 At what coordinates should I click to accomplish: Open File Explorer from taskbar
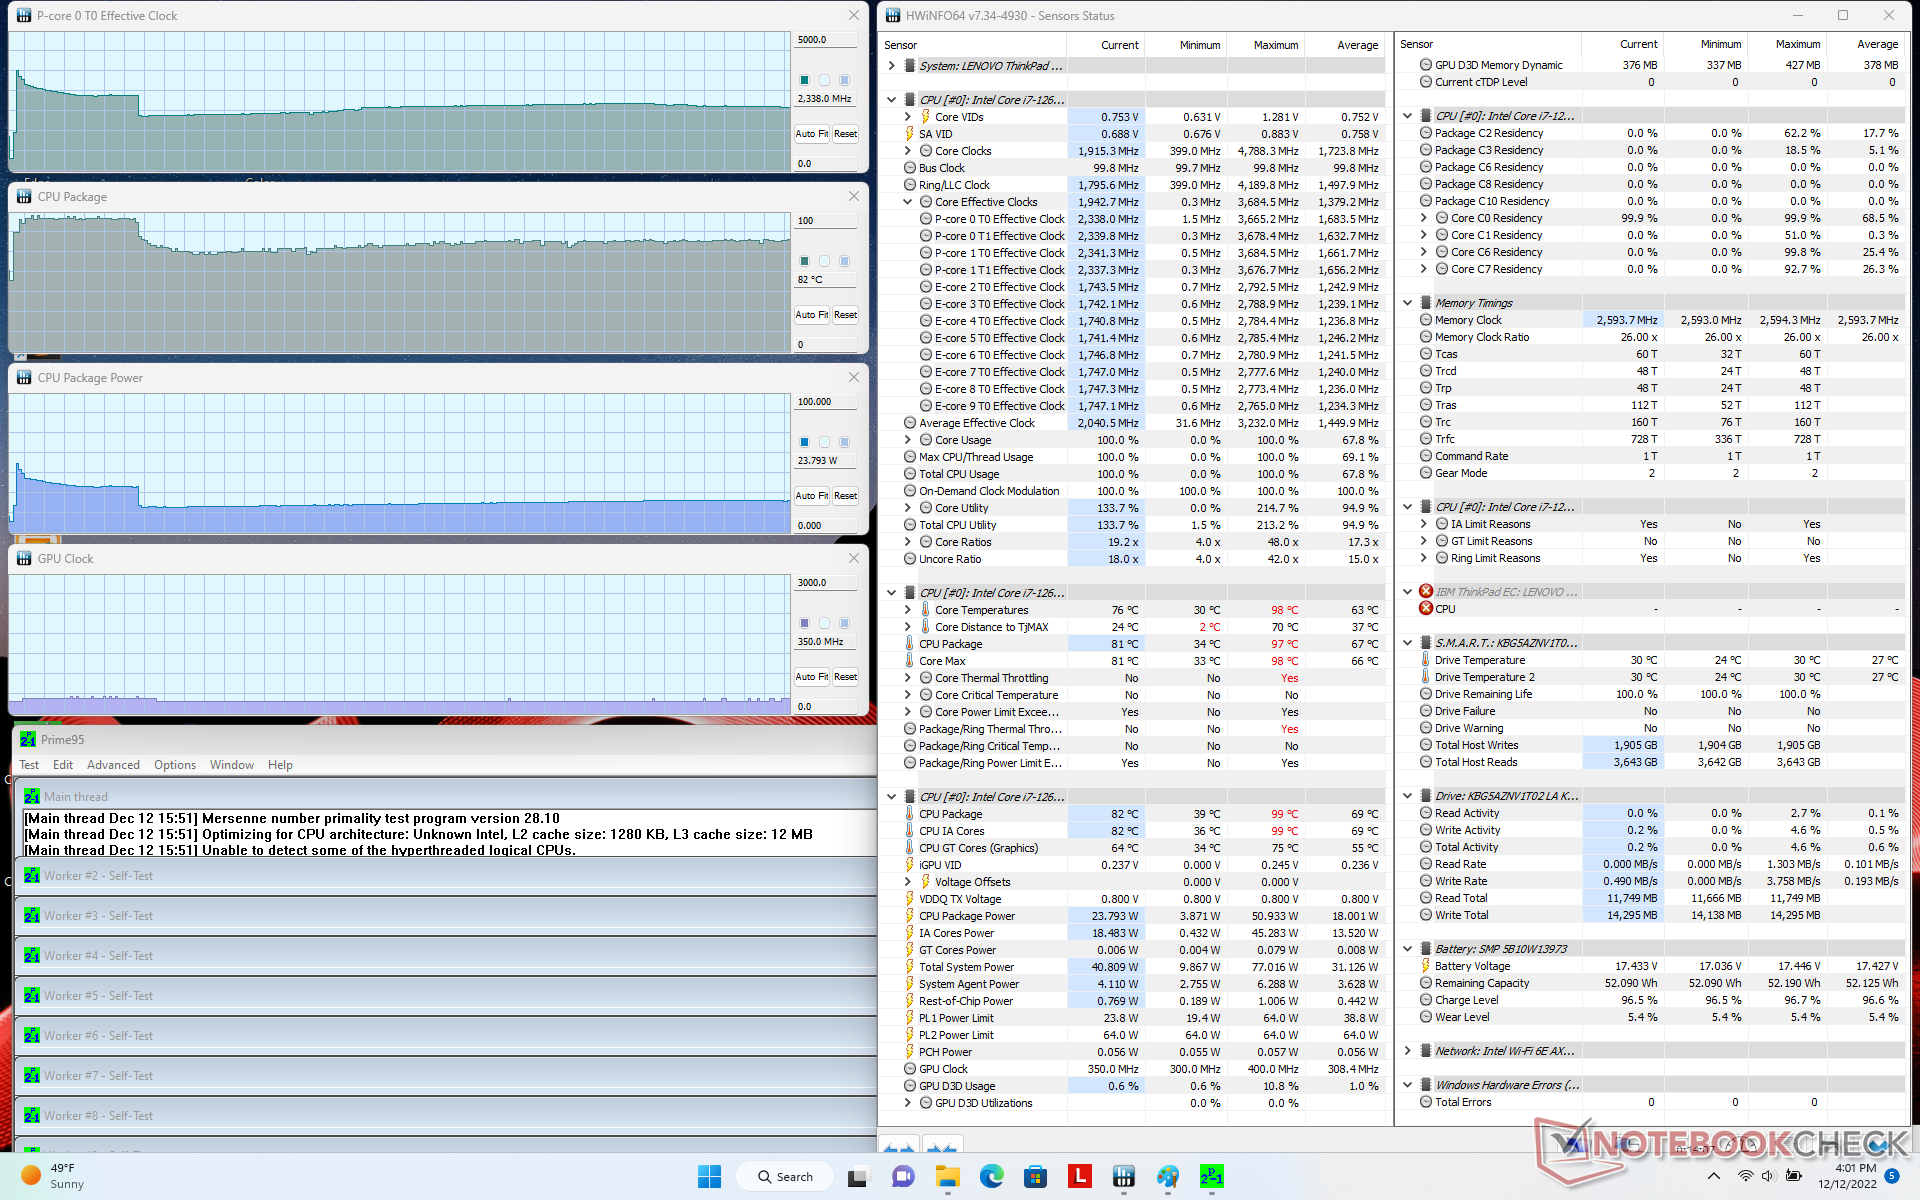point(947,1177)
